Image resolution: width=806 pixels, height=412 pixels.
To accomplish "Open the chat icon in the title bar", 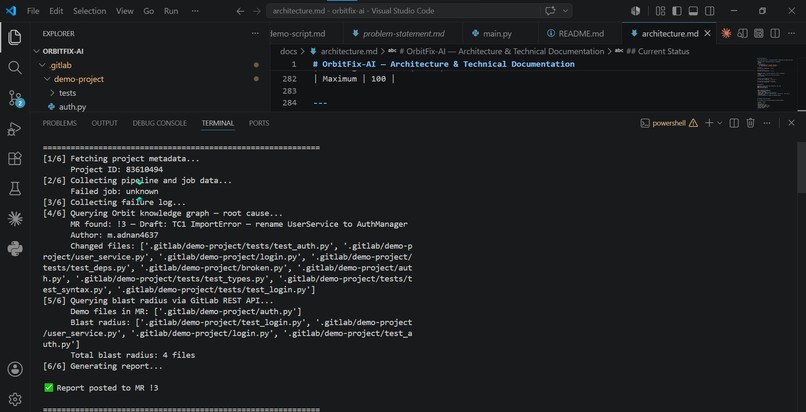I will pyautogui.click(x=550, y=11).
